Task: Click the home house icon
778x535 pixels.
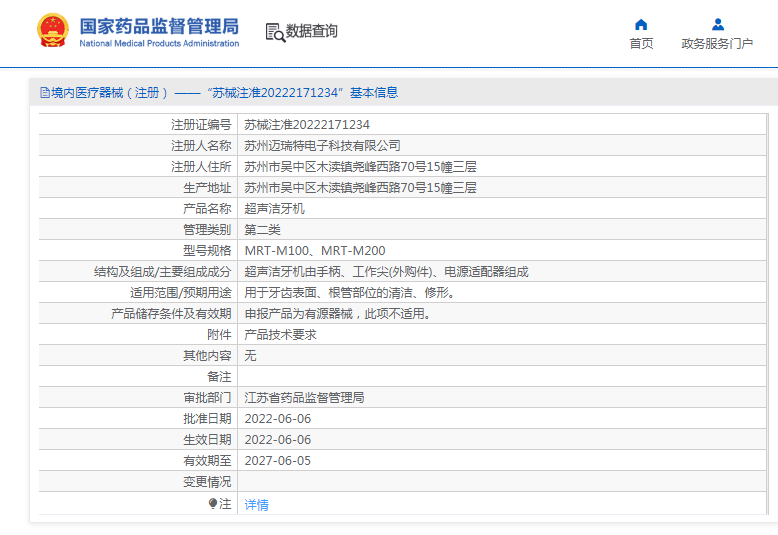Action: coord(641,24)
